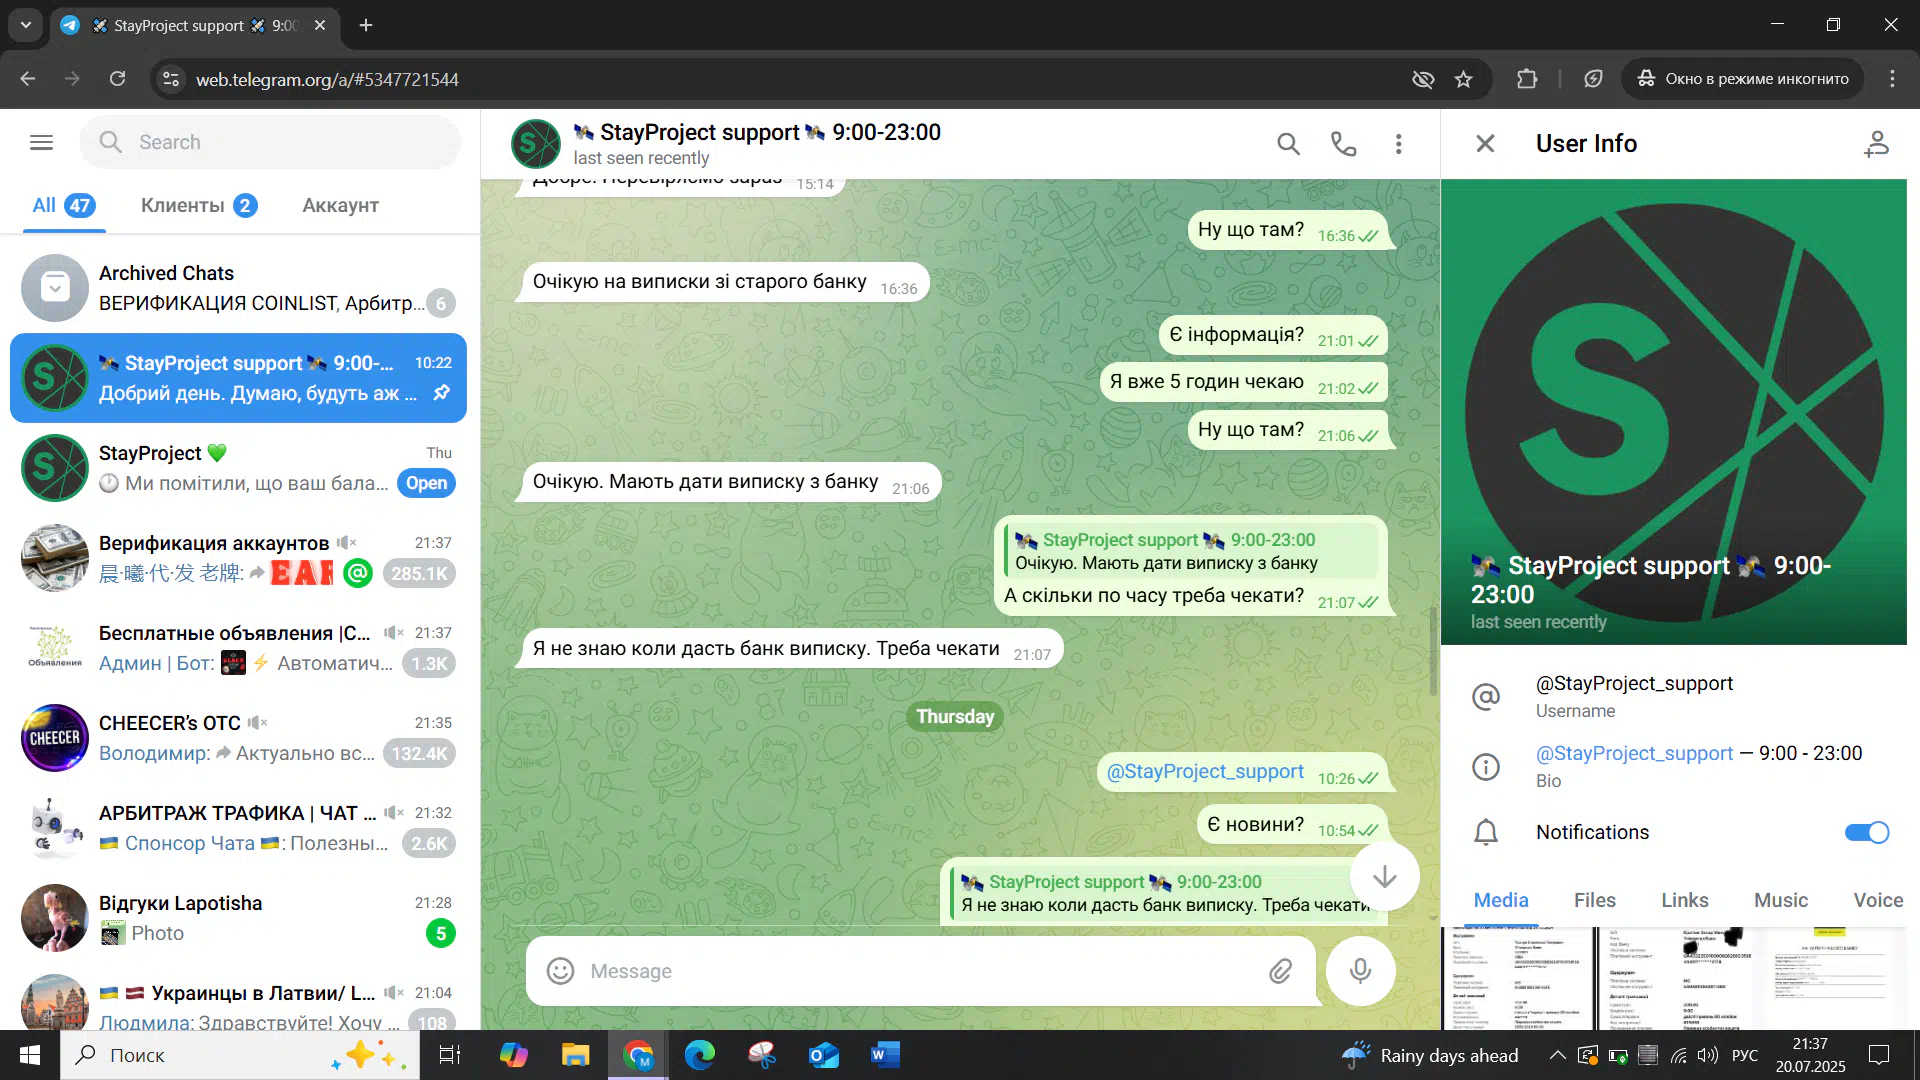
Task: Click the Thursday date label
Action: click(955, 716)
